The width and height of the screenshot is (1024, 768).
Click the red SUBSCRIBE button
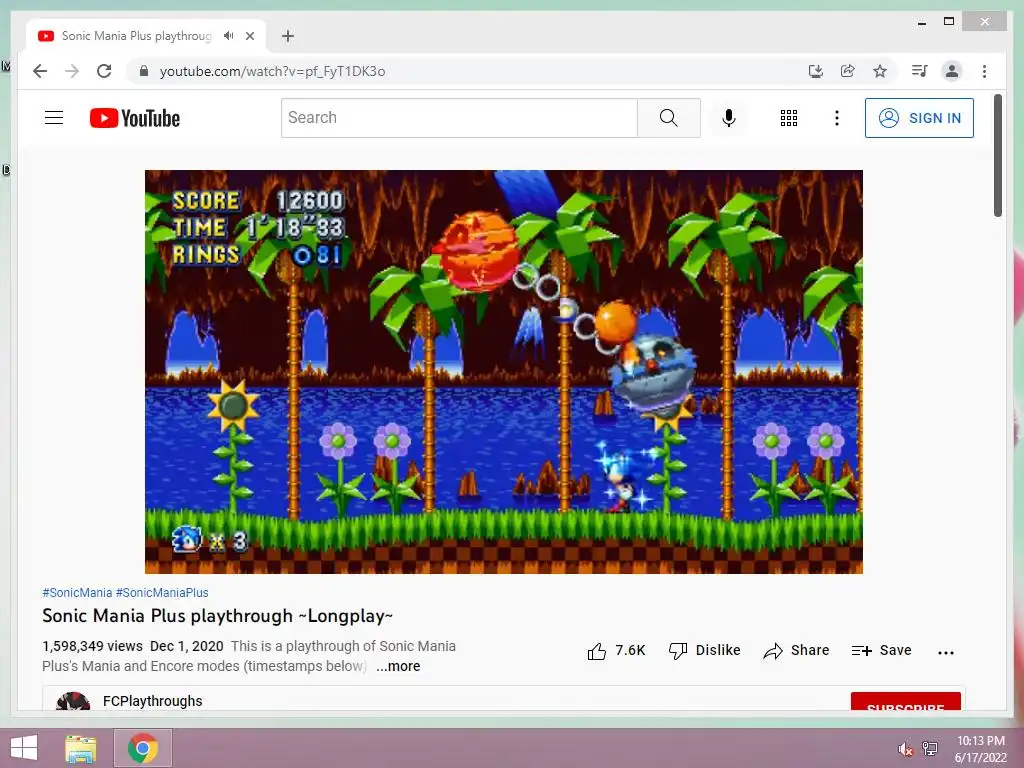[906, 701]
